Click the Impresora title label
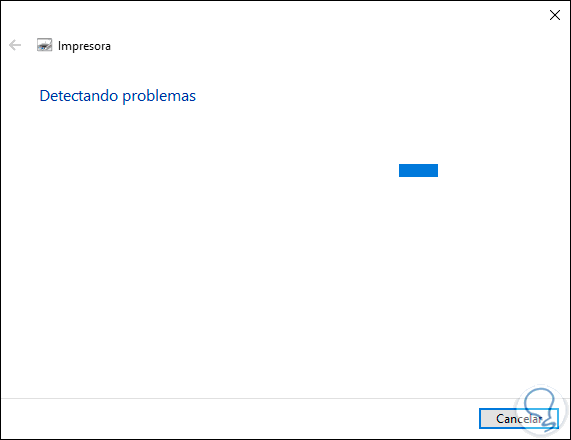Screen dimensions: 571x440 84,46
